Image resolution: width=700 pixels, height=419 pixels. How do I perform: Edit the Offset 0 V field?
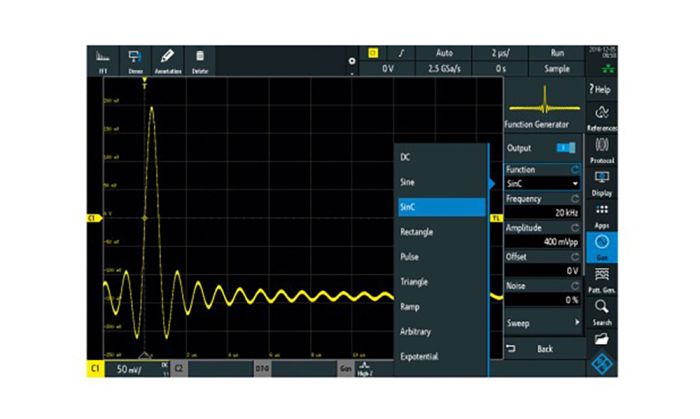[542, 270]
